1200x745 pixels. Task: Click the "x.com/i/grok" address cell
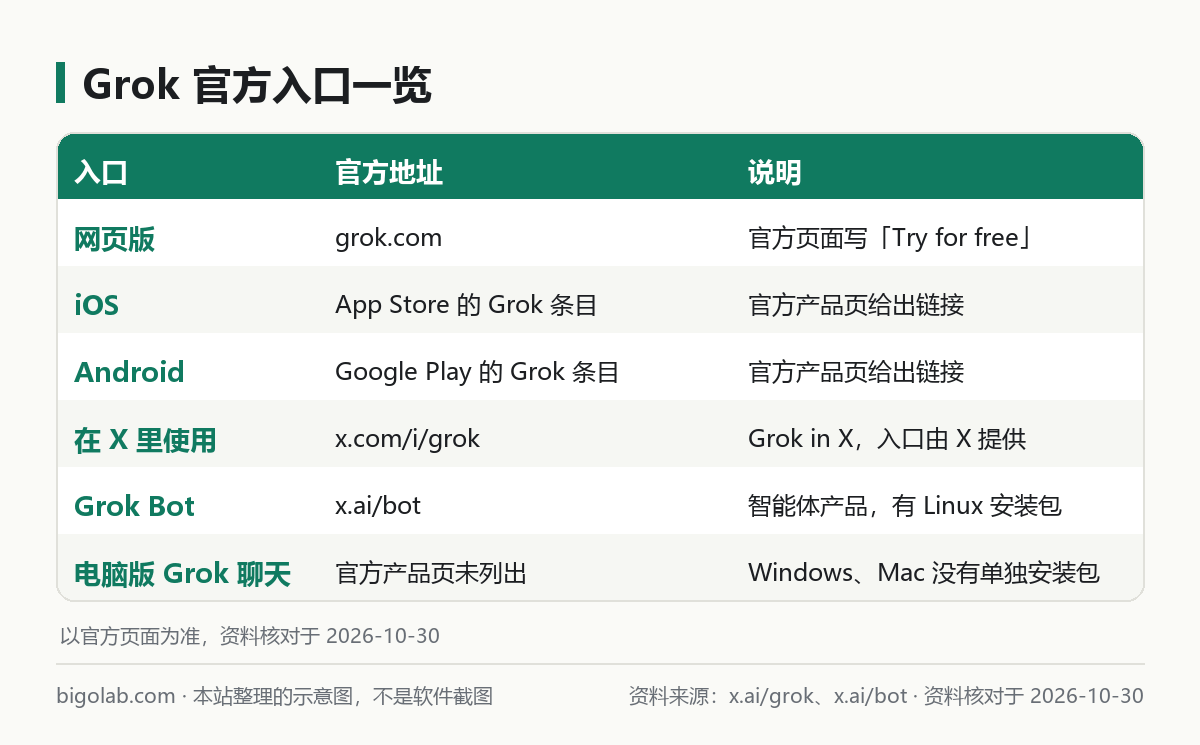(x=407, y=439)
